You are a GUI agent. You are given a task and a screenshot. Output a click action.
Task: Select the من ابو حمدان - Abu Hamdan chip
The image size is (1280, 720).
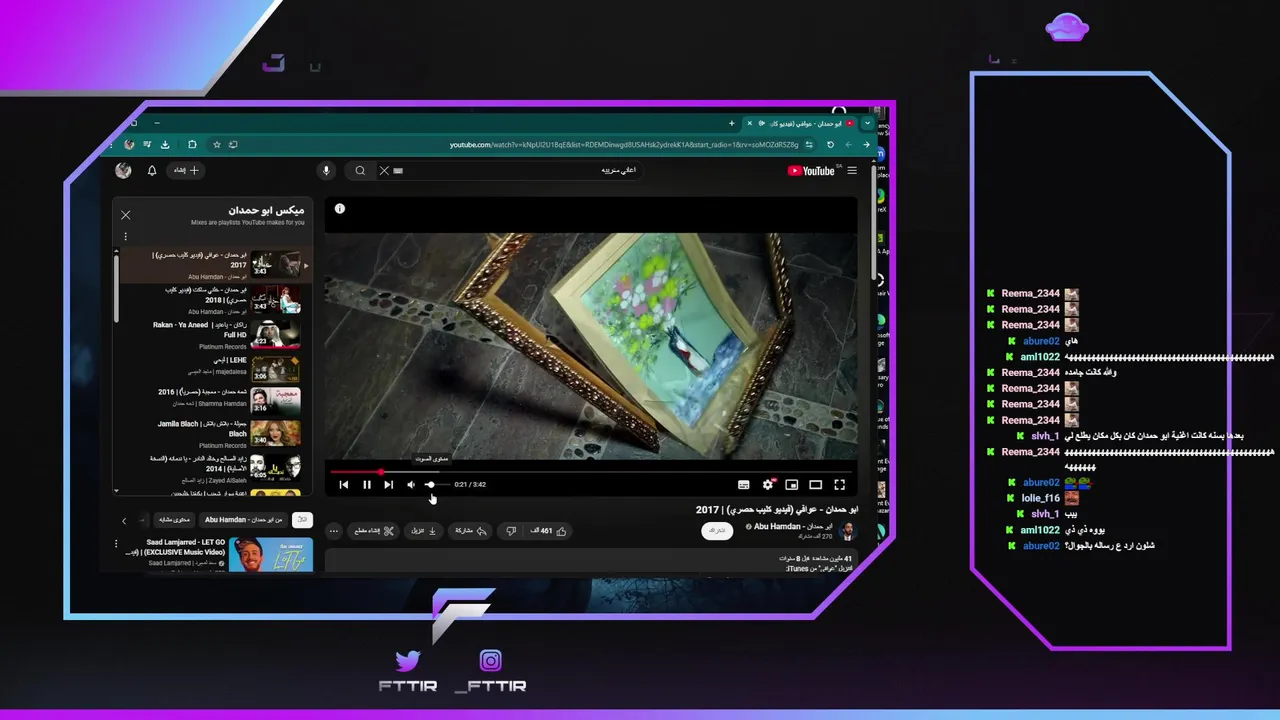tap(244, 520)
